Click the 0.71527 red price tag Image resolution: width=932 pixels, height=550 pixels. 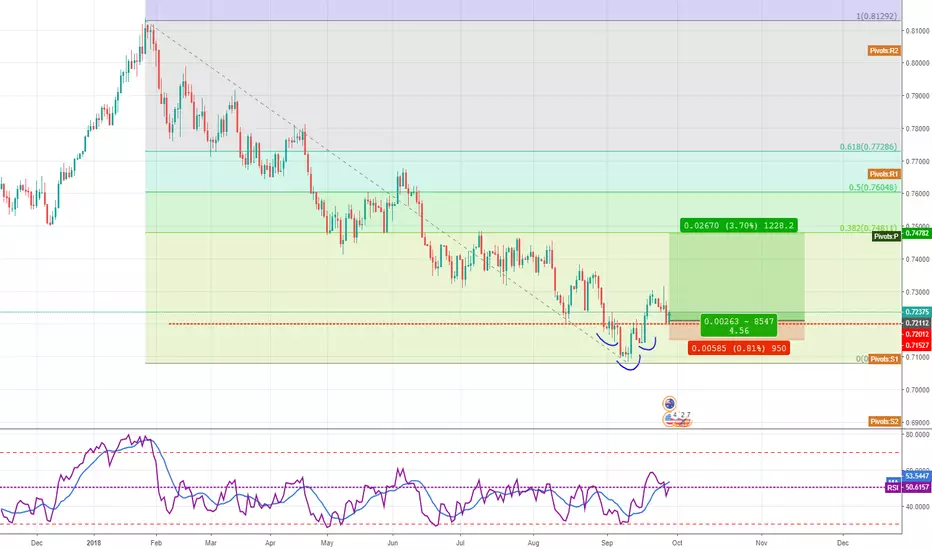[917, 345]
